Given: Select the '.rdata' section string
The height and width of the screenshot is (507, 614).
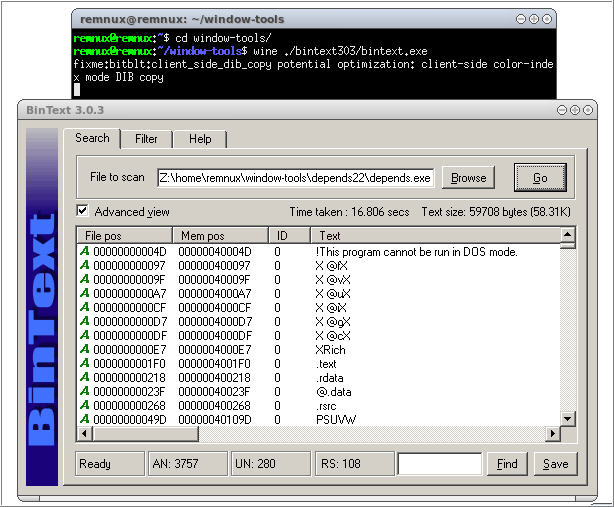Looking at the screenshot, I should (x=330, y=378).
